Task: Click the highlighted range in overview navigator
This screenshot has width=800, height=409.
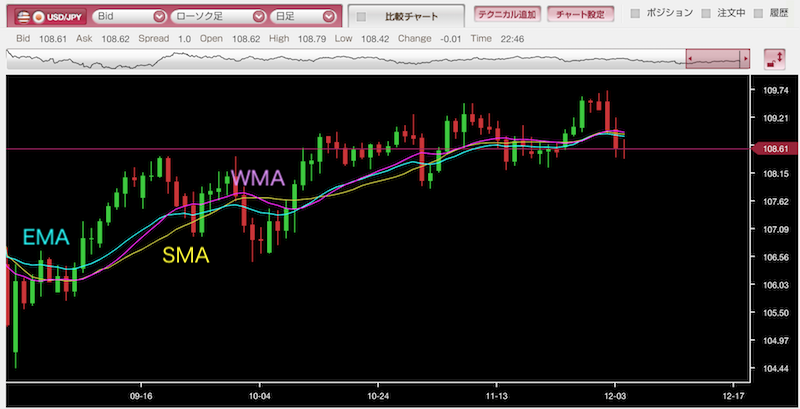Action: click(715, 60)
